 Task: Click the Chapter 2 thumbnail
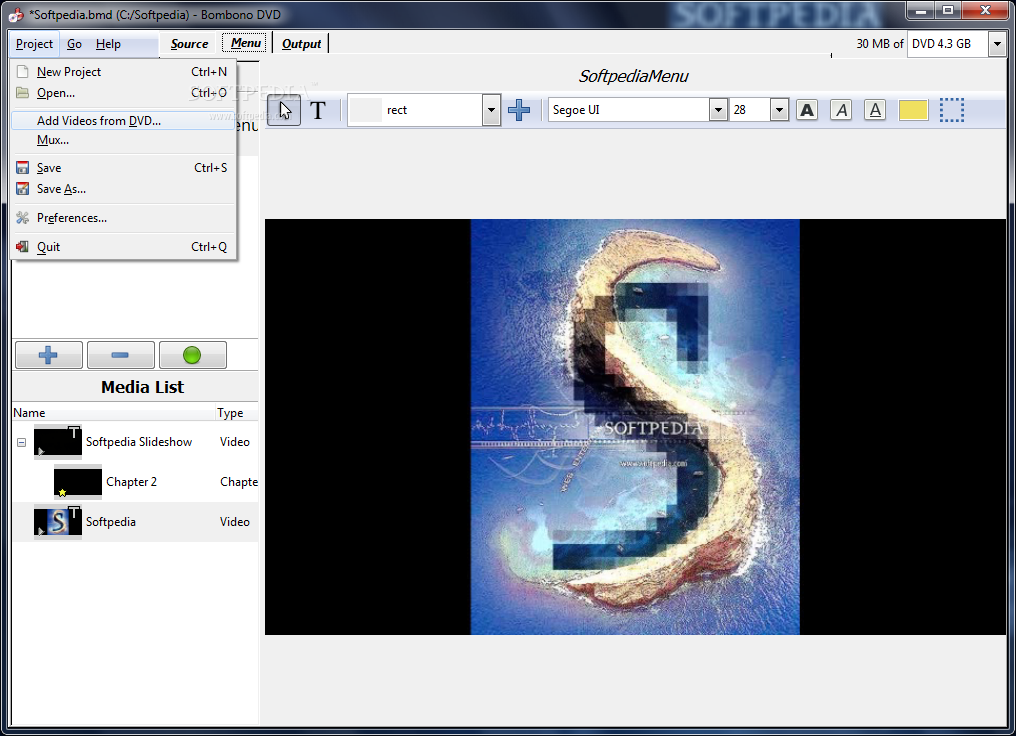[78, 482]
